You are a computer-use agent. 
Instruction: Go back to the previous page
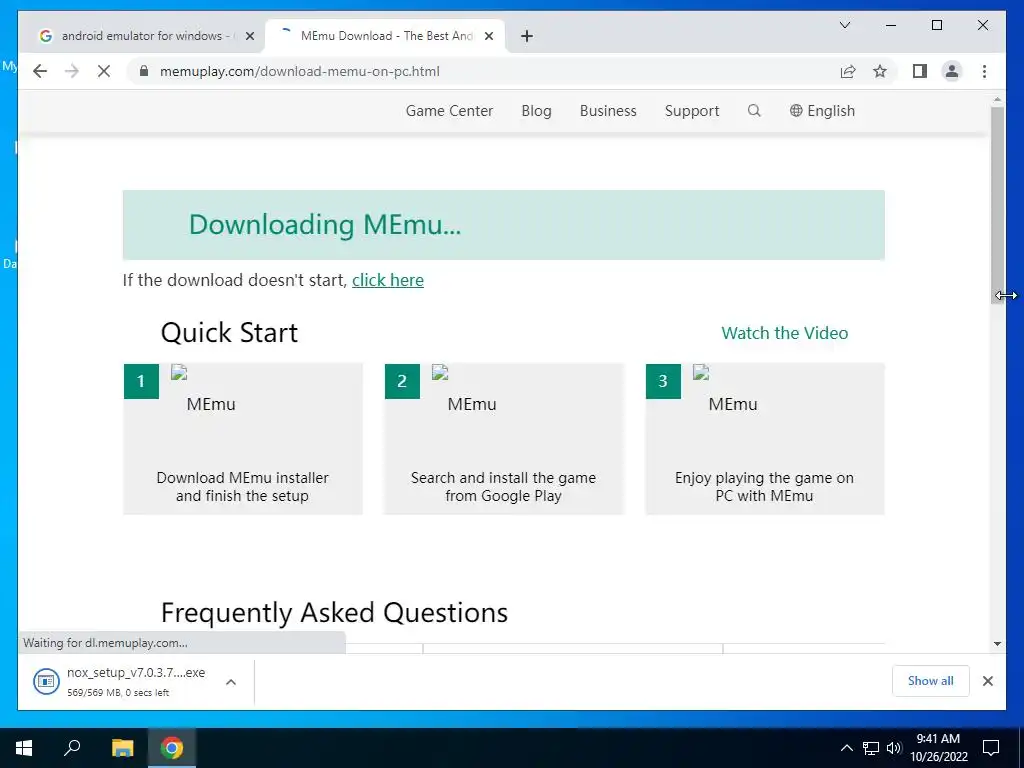click(40, 71)
